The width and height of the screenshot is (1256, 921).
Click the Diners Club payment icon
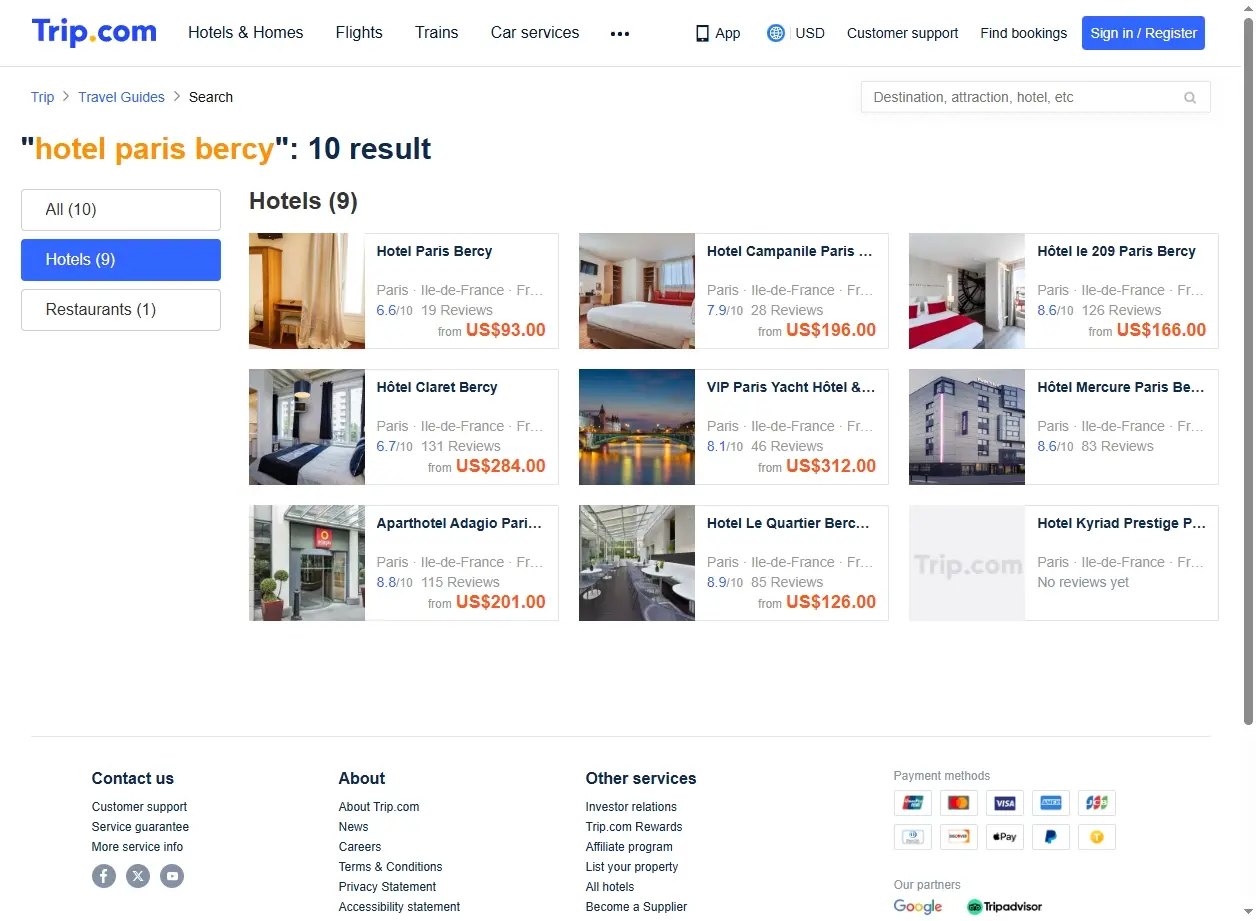tap(912, 837)
